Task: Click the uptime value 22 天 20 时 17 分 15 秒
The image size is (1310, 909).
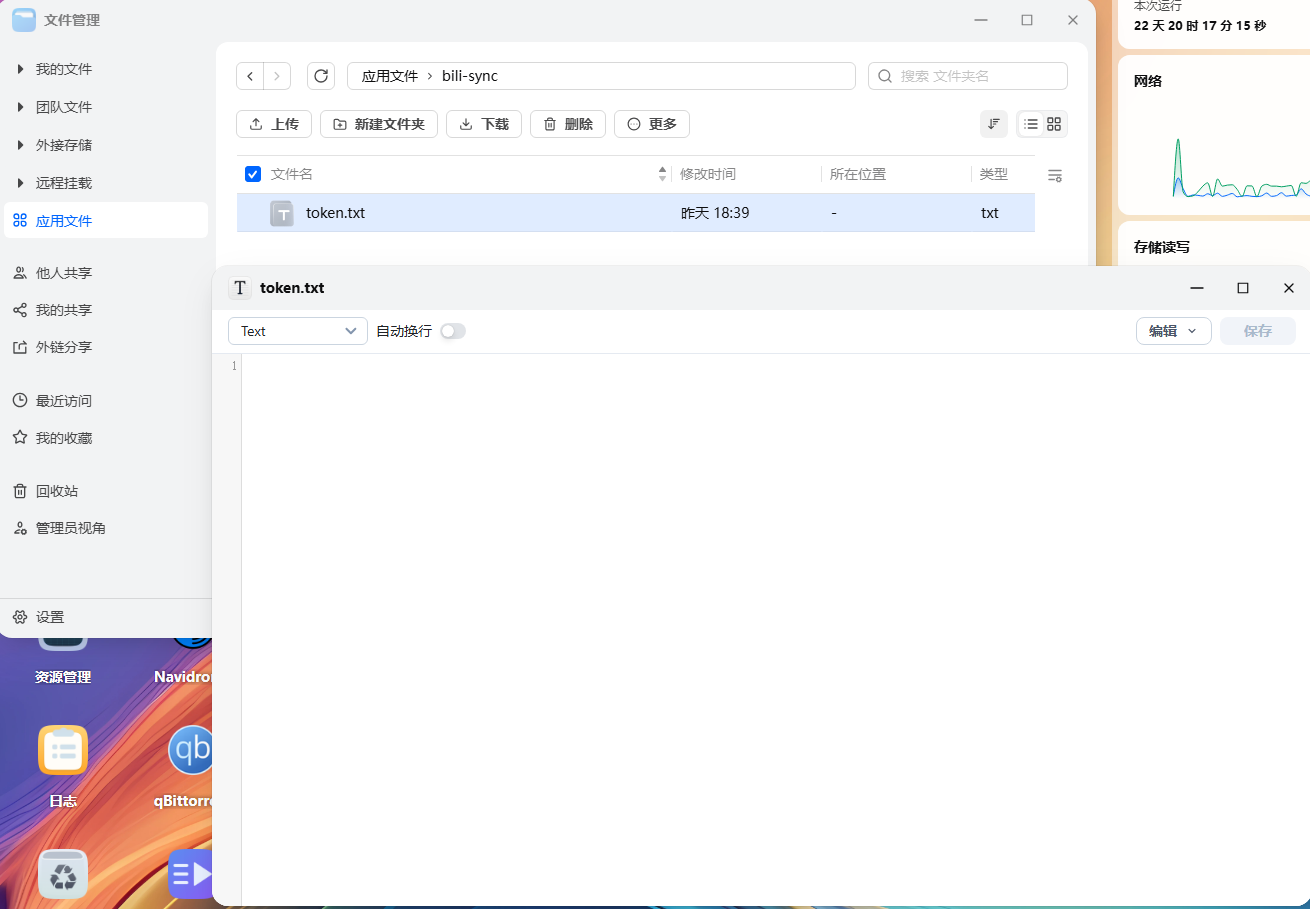Action: [1200, 26]
